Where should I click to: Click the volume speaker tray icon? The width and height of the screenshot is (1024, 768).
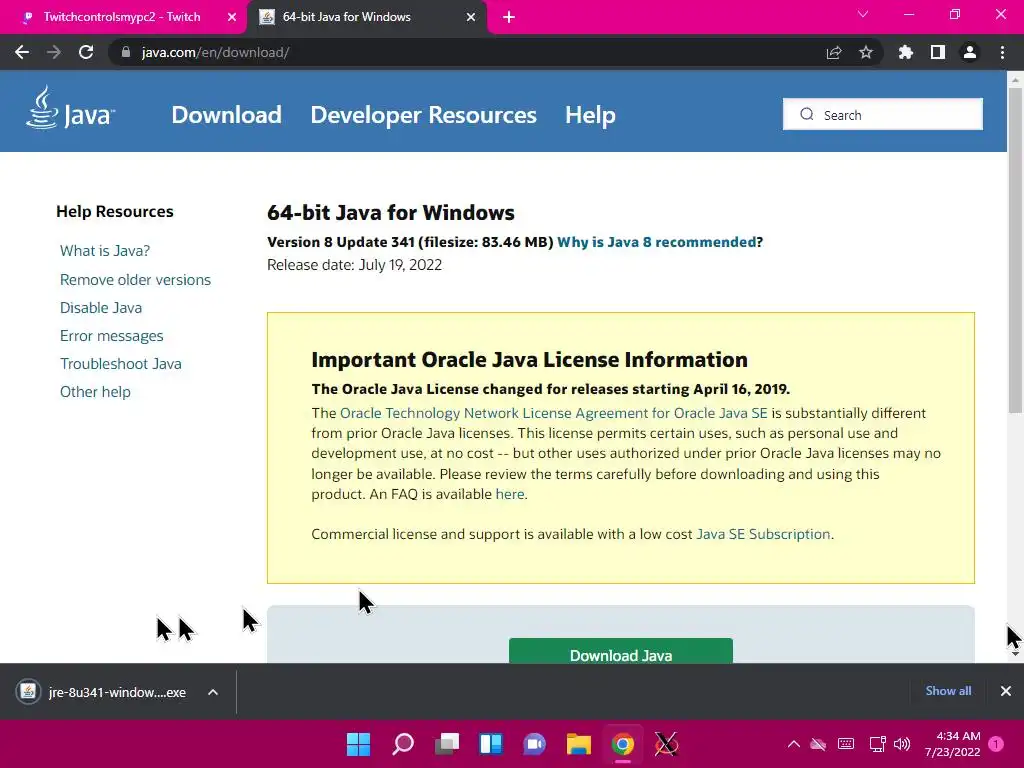[902, 744]
